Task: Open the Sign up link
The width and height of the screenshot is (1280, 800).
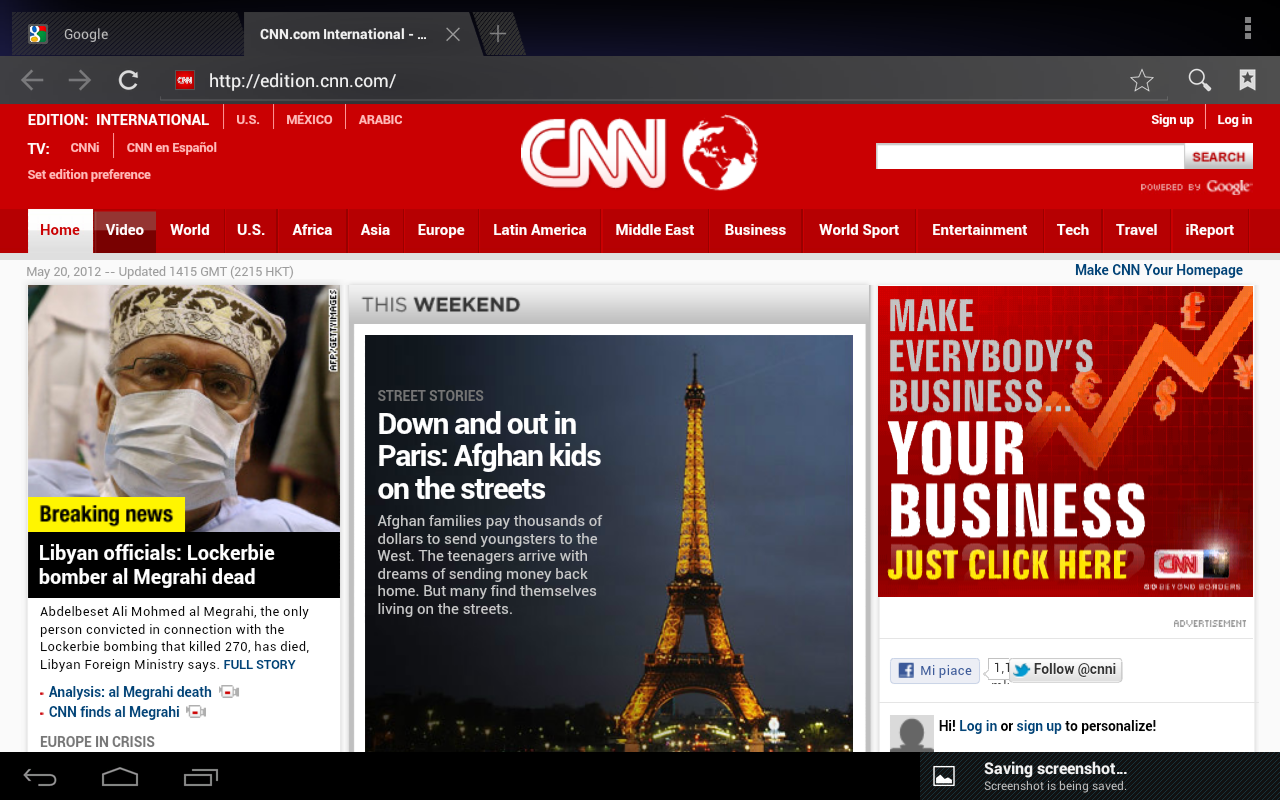Action: tap(1172, 119)
